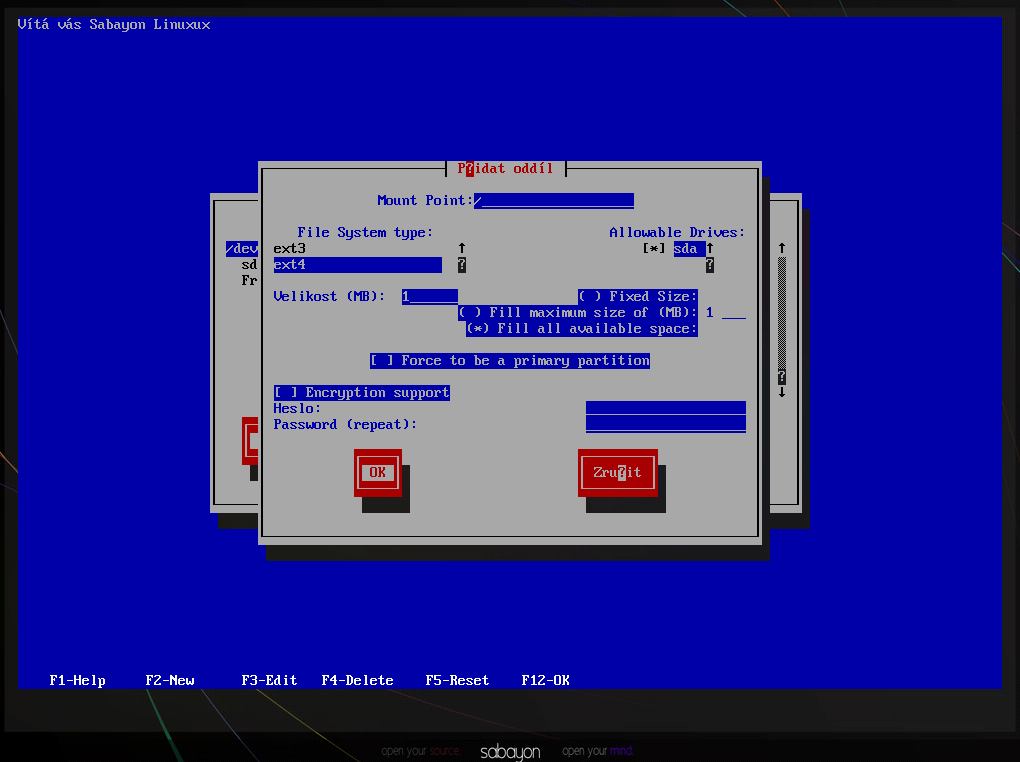Image resolution: width=1020 pixels, height=762 pixels.
Task: Click up arrow of Allowable Drives list
Action: (x=710, y=249)
